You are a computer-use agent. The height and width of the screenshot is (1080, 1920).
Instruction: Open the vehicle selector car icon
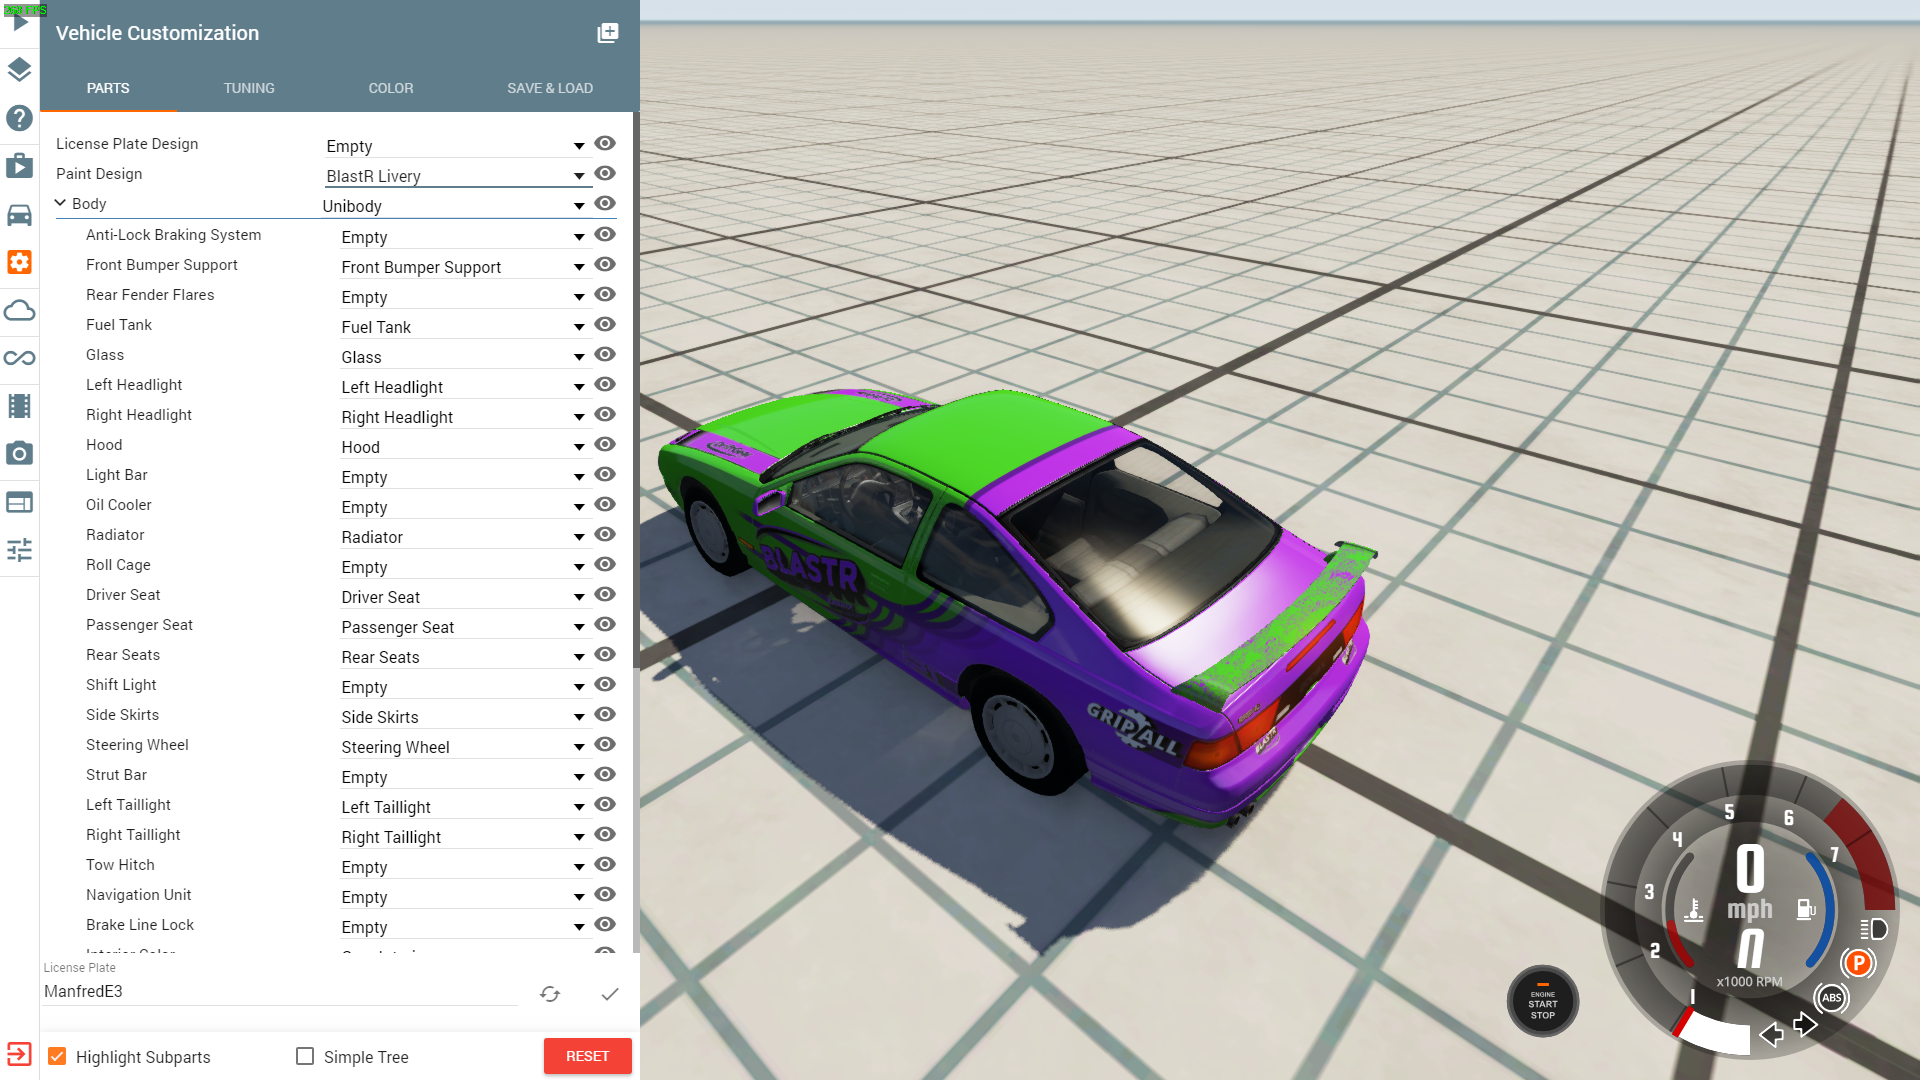[x=20, y=214]
